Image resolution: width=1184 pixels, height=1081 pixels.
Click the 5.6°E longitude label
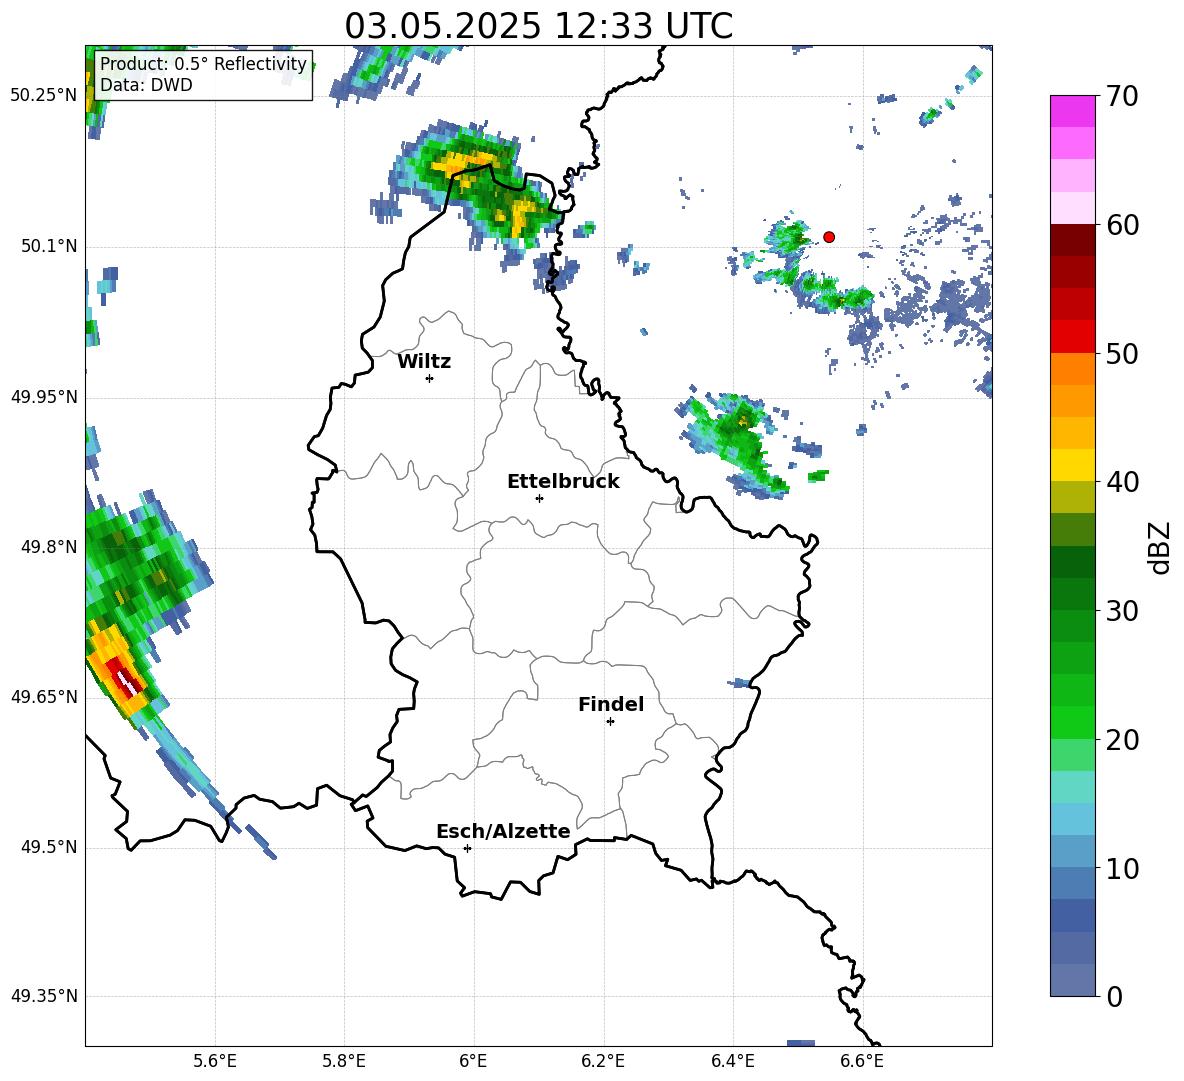pyautogui.click(x=215, y=1061)
